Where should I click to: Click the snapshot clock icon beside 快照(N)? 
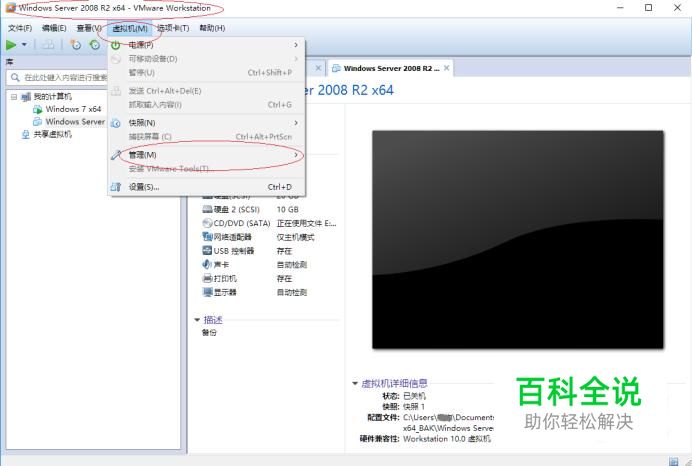(x=116, y=123)
